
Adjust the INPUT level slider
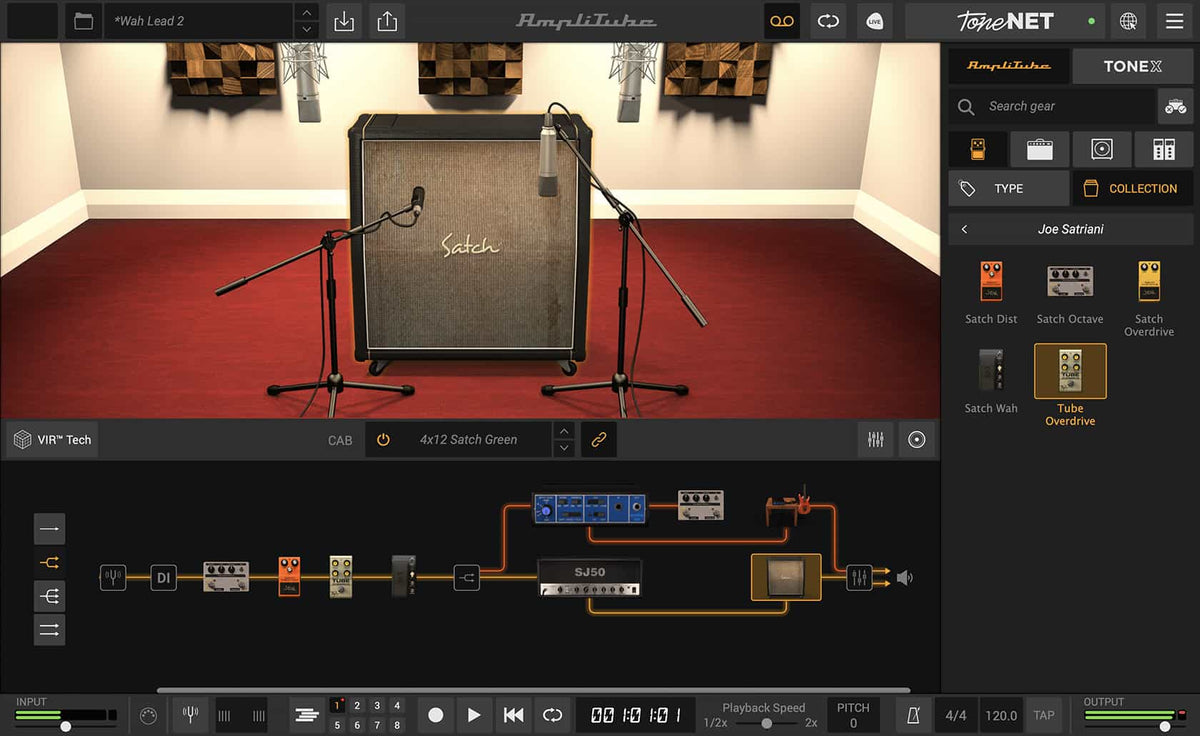point(66,726)
